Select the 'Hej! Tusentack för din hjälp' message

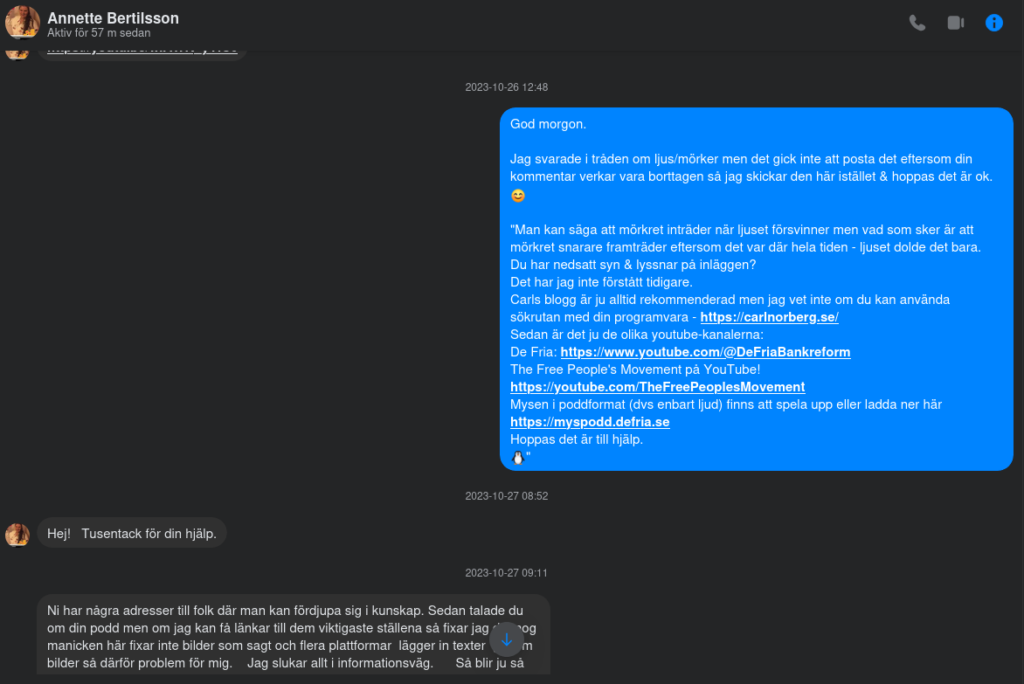(132, 534)
